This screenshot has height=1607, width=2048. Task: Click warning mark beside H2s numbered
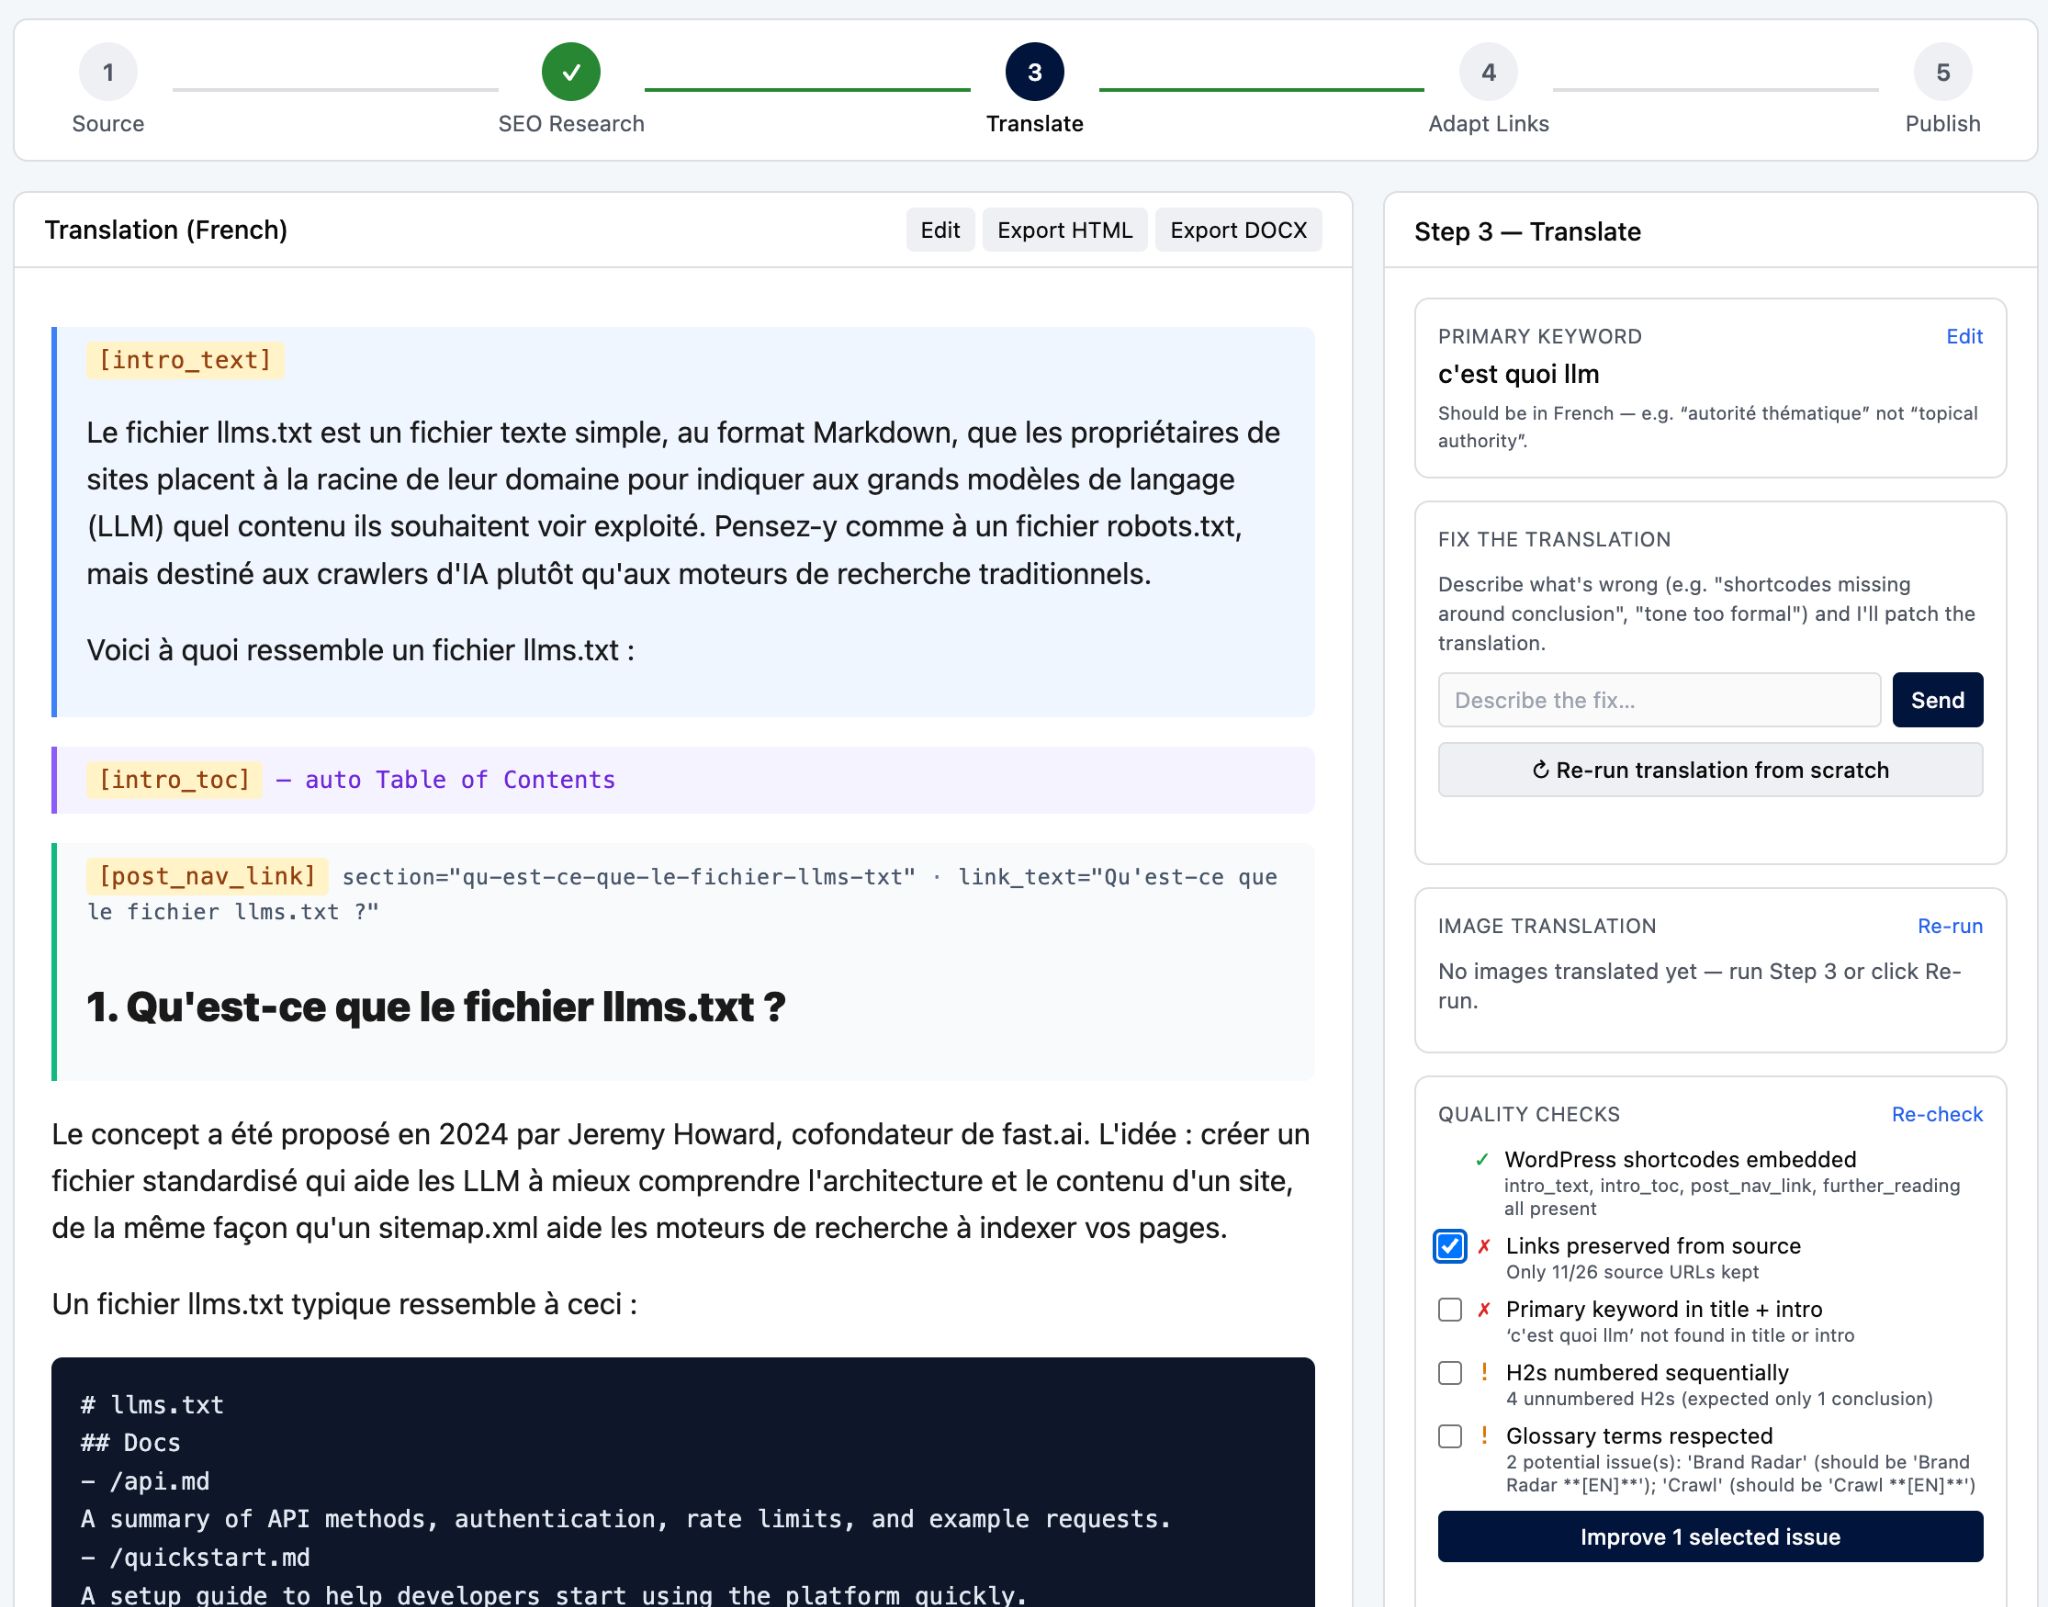(1484, 1372)
